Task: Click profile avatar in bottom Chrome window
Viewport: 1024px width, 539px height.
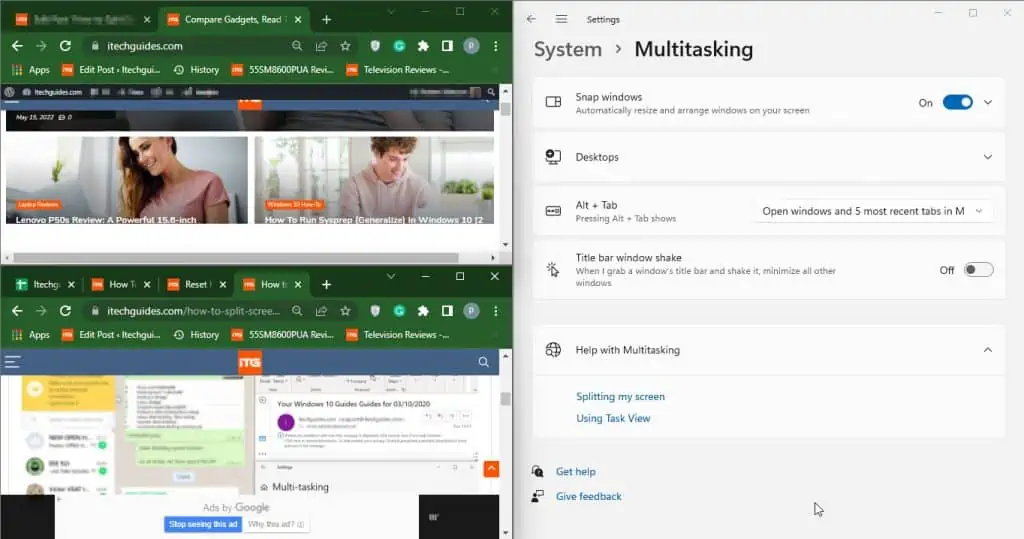Action: [472, 311]
